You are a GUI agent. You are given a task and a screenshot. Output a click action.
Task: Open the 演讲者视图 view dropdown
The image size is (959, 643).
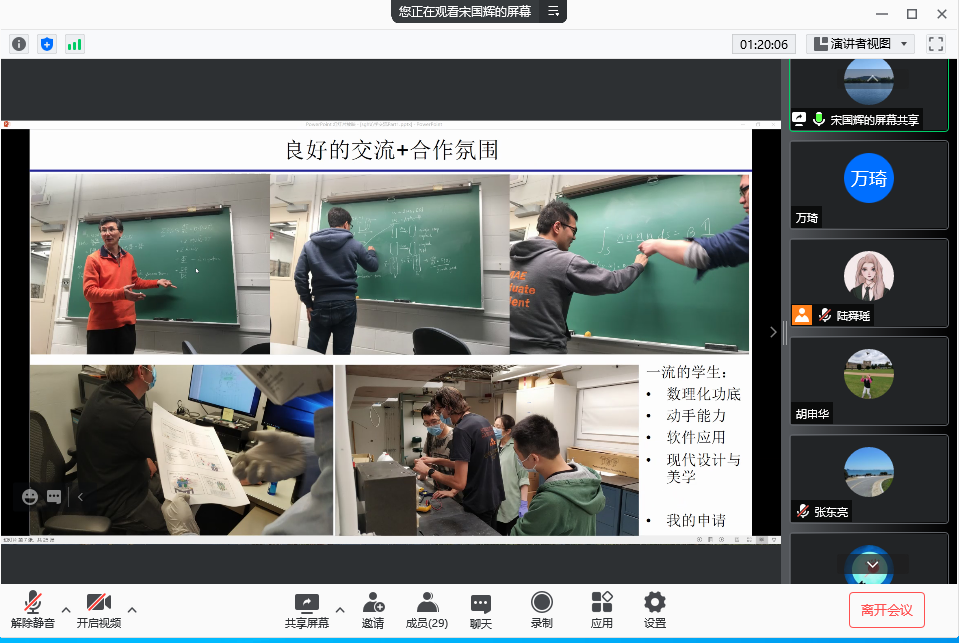[861, 44]
